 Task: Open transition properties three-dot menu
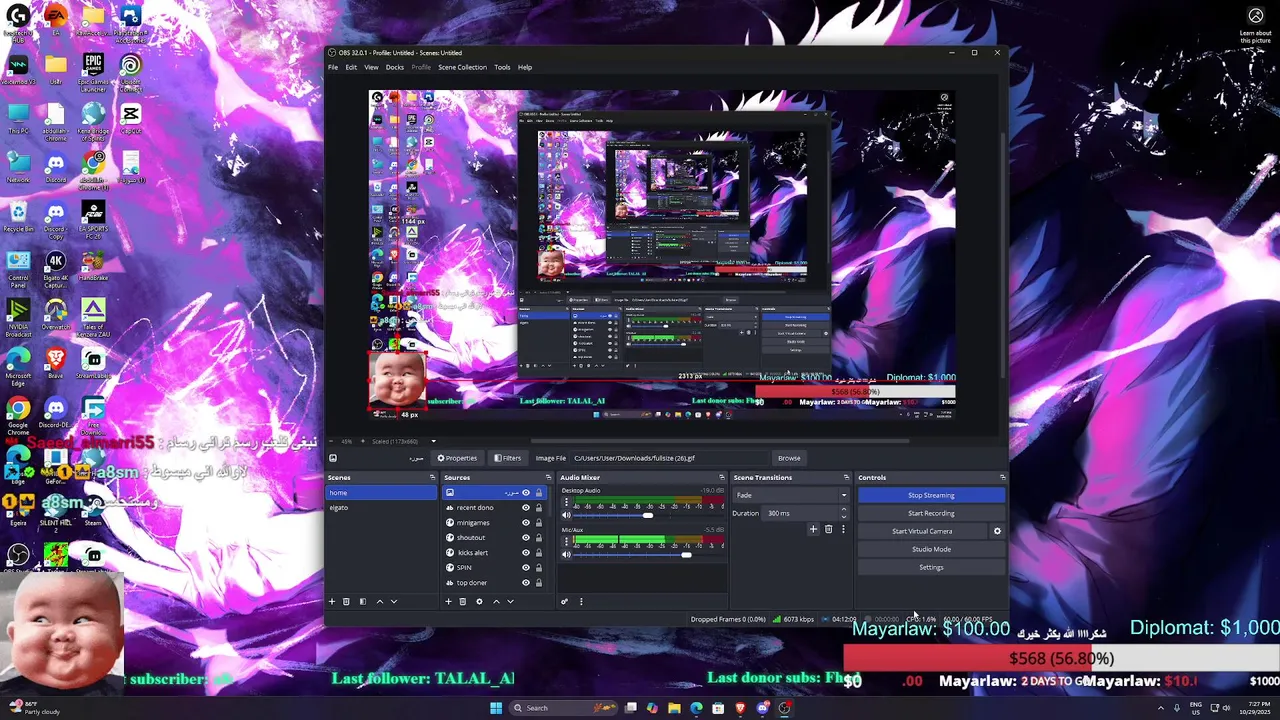[841, 529]
